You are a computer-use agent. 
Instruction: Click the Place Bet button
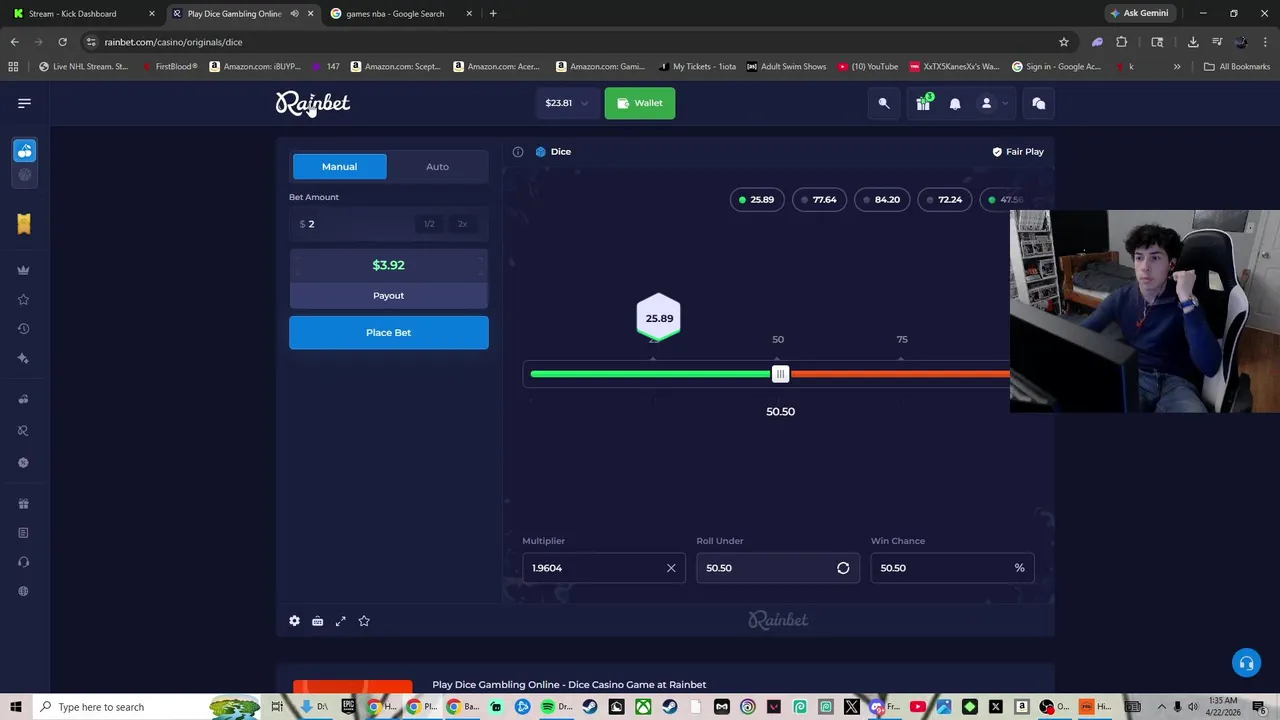pyautogui.click(x=389, y=333)
